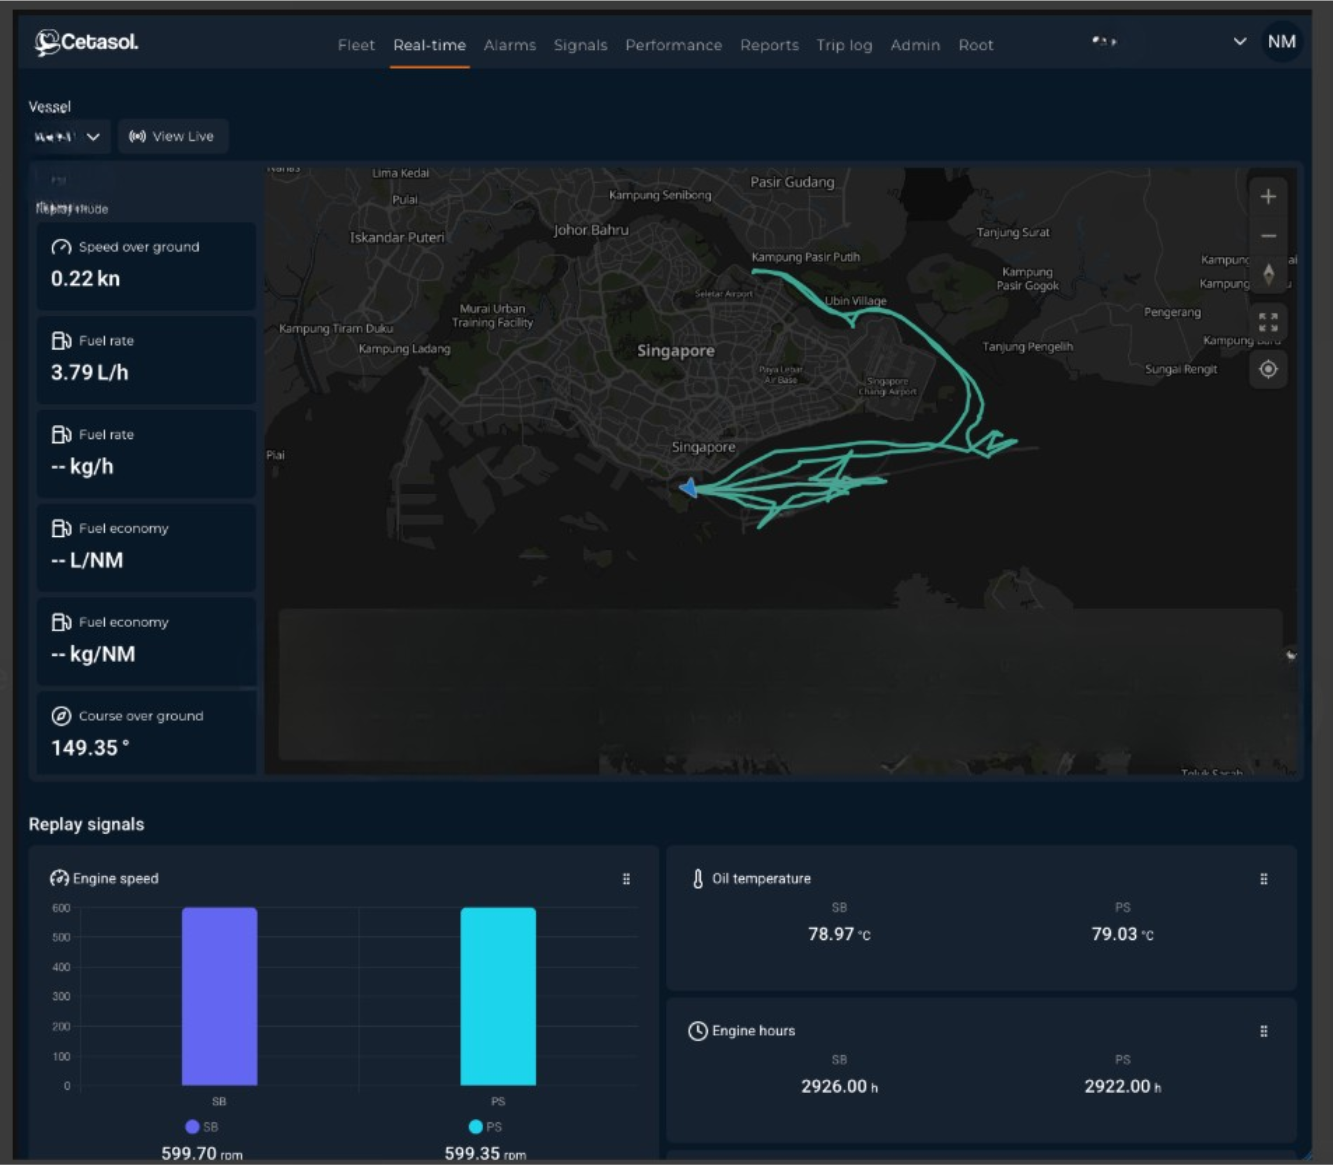Image resolution: width=1333 pixels, height=1165 pixels.
Task: Zoom in on the map
Action: 1268,196
